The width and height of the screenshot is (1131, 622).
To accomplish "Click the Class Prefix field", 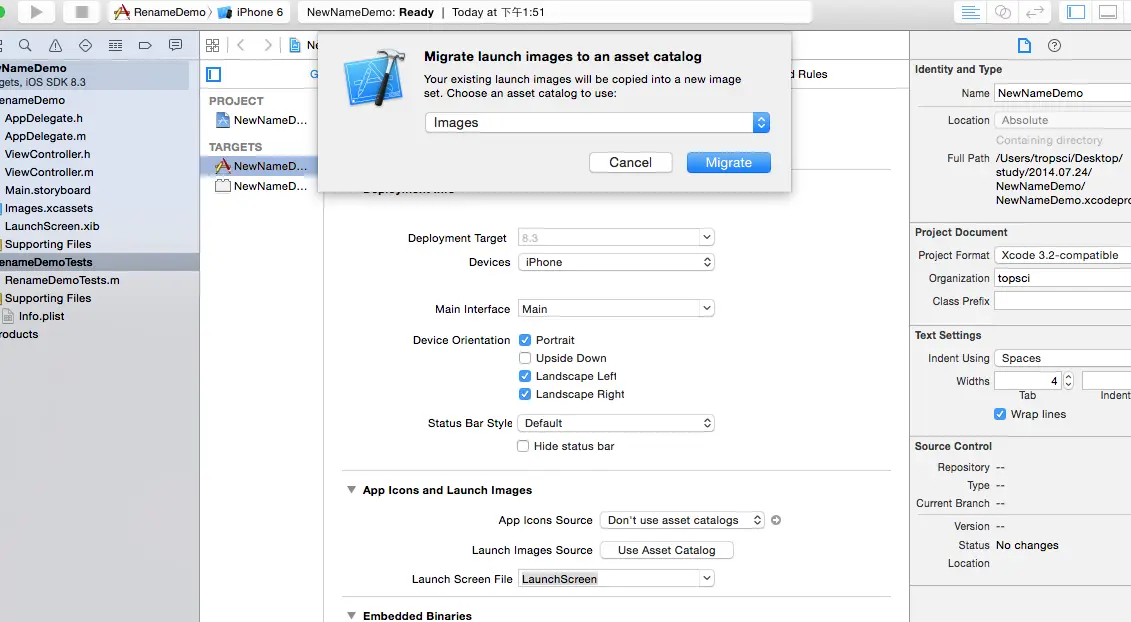I will click(x=1062, y=302).
